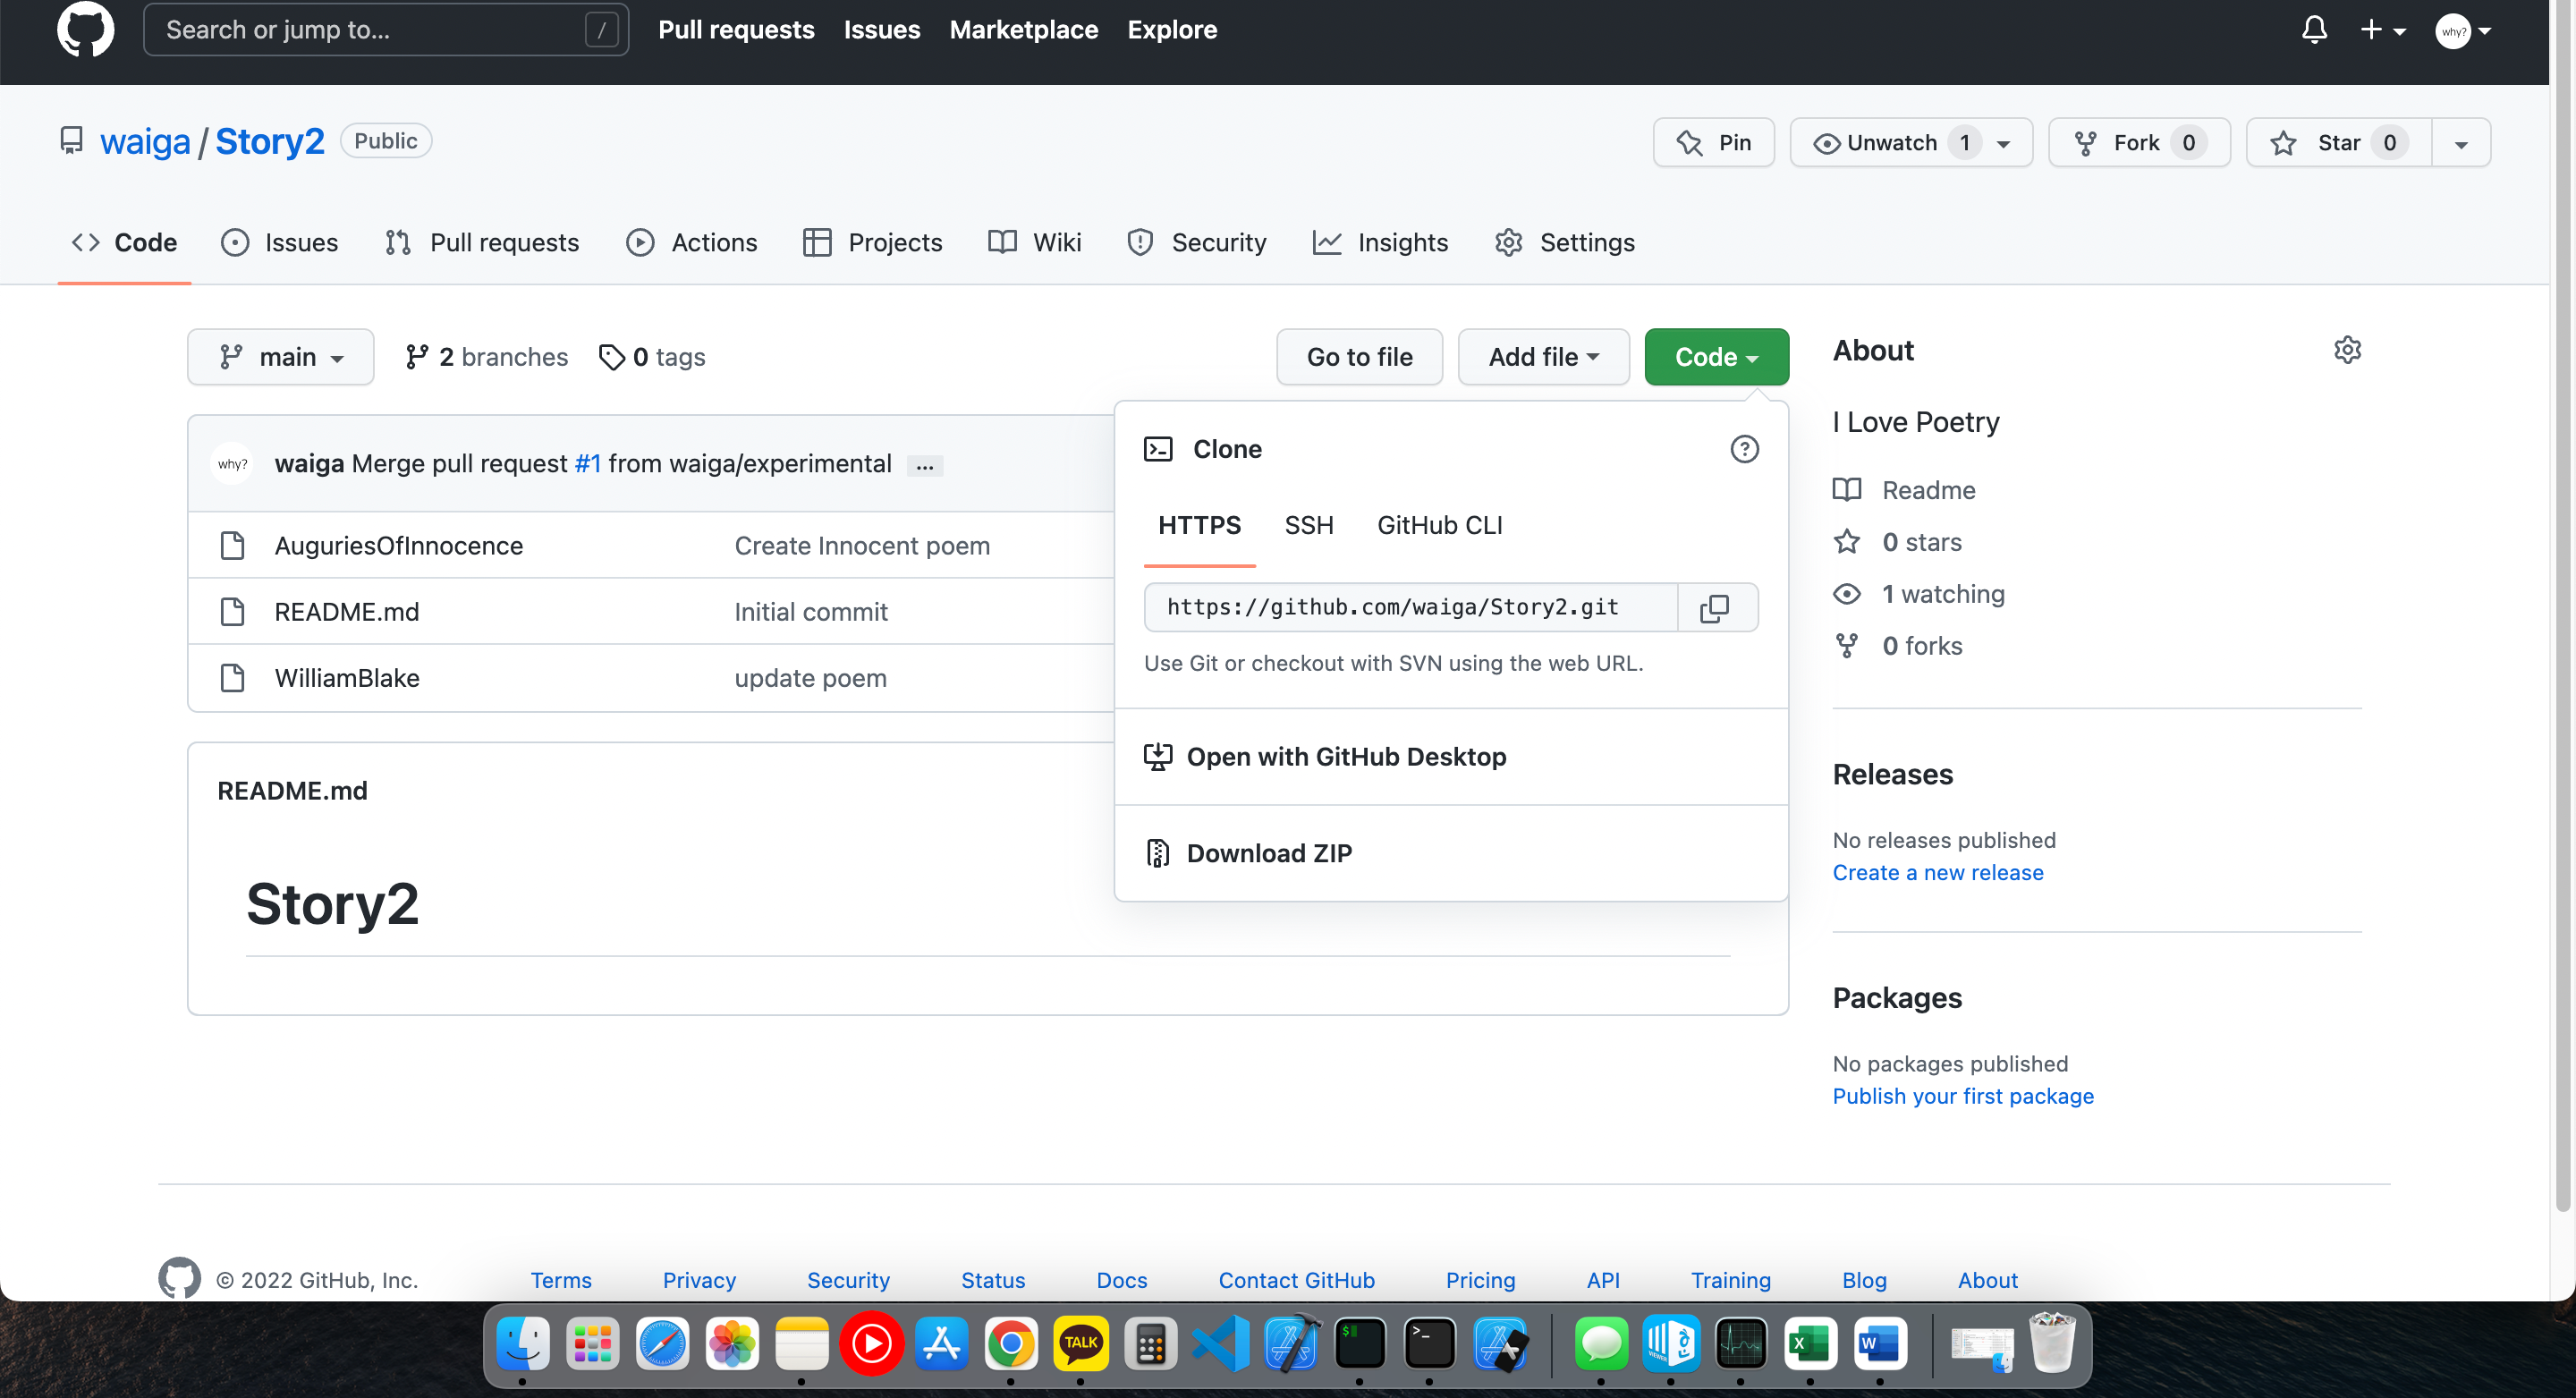Open the repository Pull requests tab

tap(482, 242)
